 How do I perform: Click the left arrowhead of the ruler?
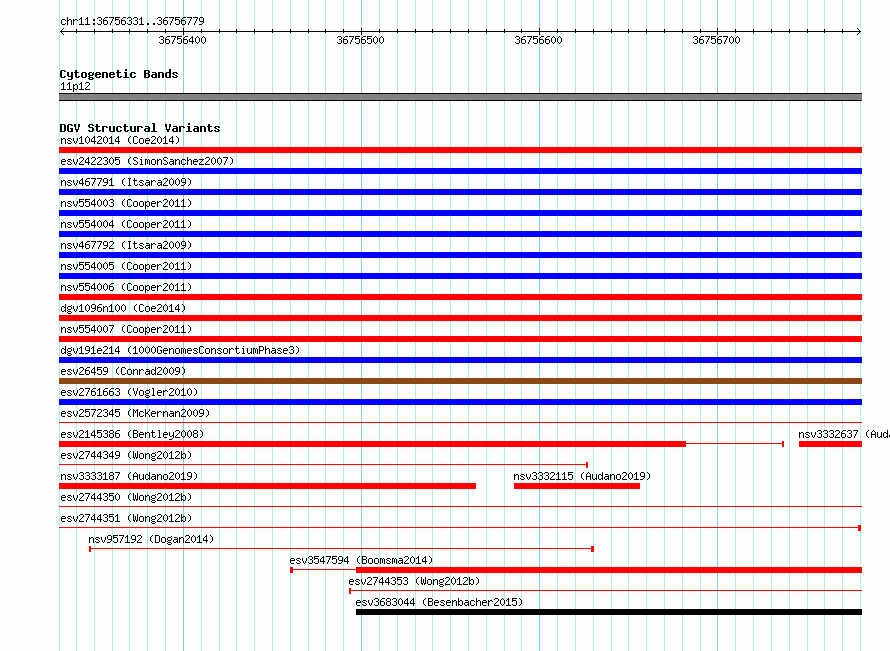pos(62,31)
